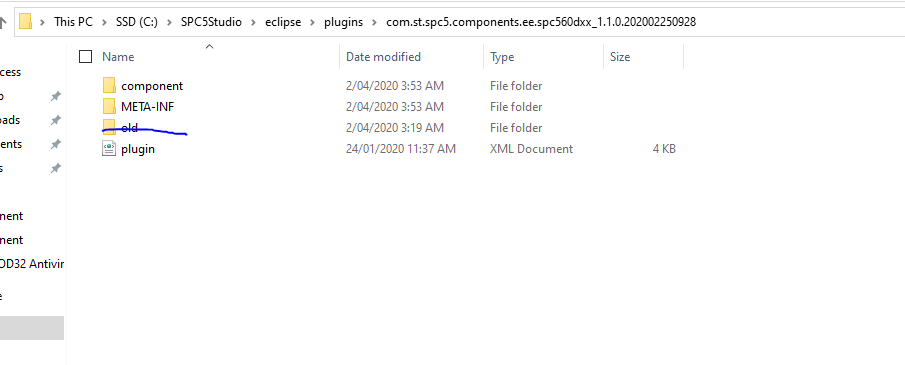Image resolution: width=905 pixels, height=365 pixels.
Task: Click the pushpin next to the item ending in "oads"
Action: pos(55,120)
